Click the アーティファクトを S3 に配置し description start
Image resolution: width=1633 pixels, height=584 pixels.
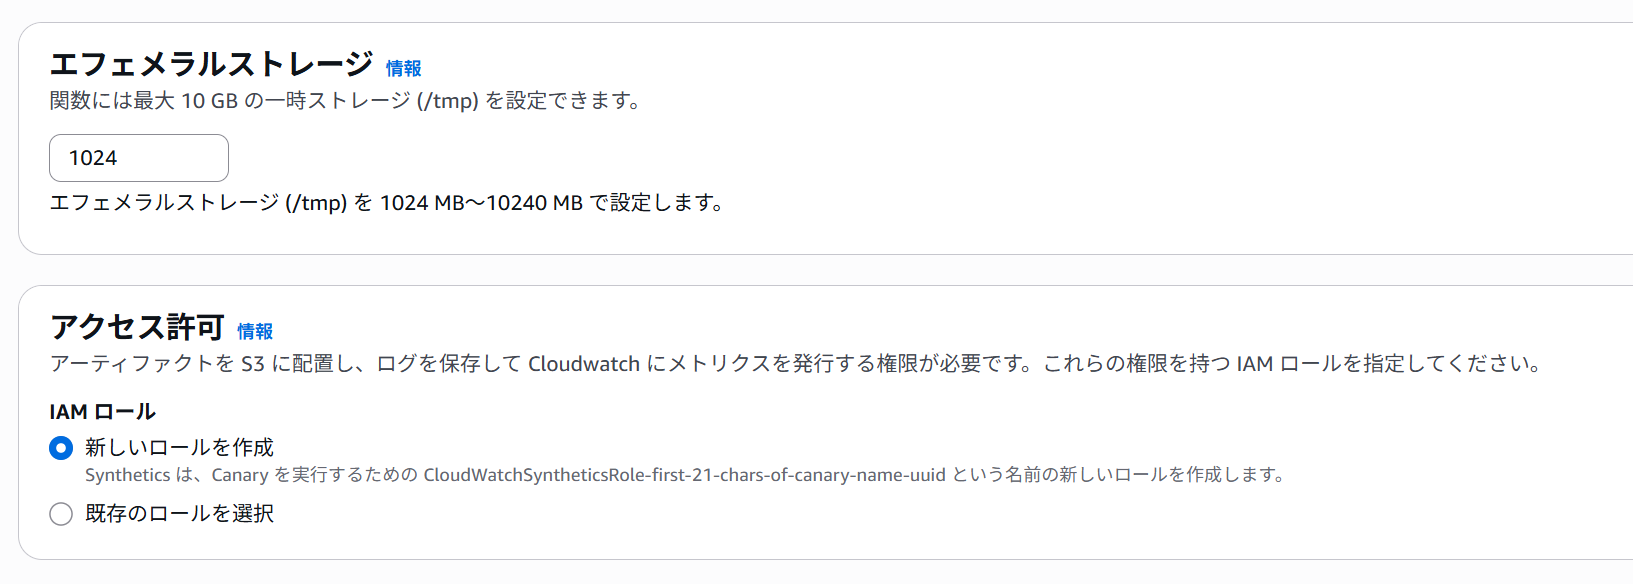click(142, 364)
